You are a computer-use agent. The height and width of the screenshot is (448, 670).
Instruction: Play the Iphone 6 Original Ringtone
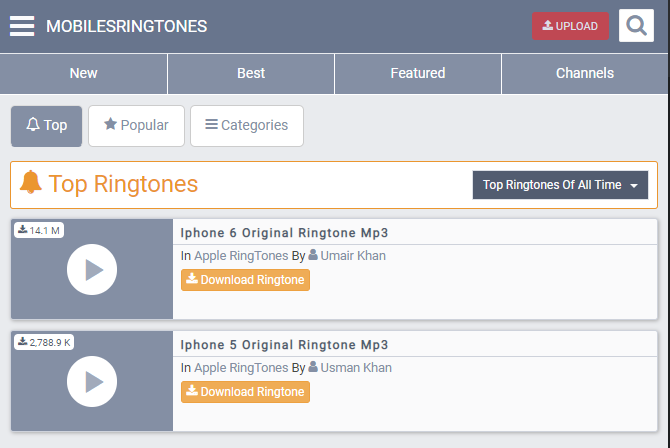pyautogui.click(x=92, y=269)
